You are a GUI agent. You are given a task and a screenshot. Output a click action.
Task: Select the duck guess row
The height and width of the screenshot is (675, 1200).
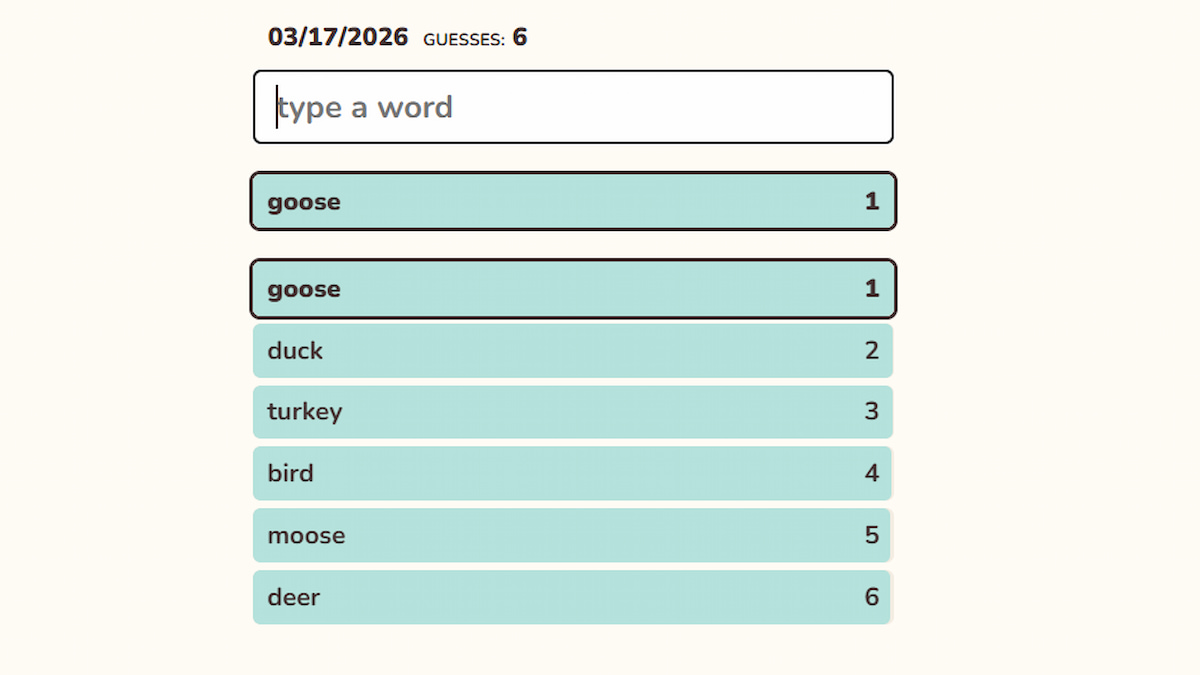[572, 351]
